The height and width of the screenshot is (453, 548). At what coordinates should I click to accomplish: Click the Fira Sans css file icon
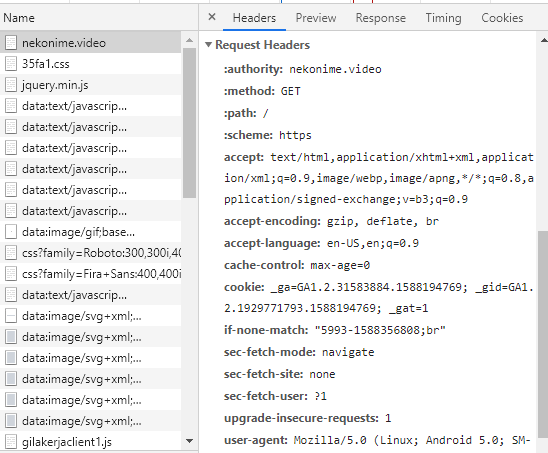(x=11, y=274)
